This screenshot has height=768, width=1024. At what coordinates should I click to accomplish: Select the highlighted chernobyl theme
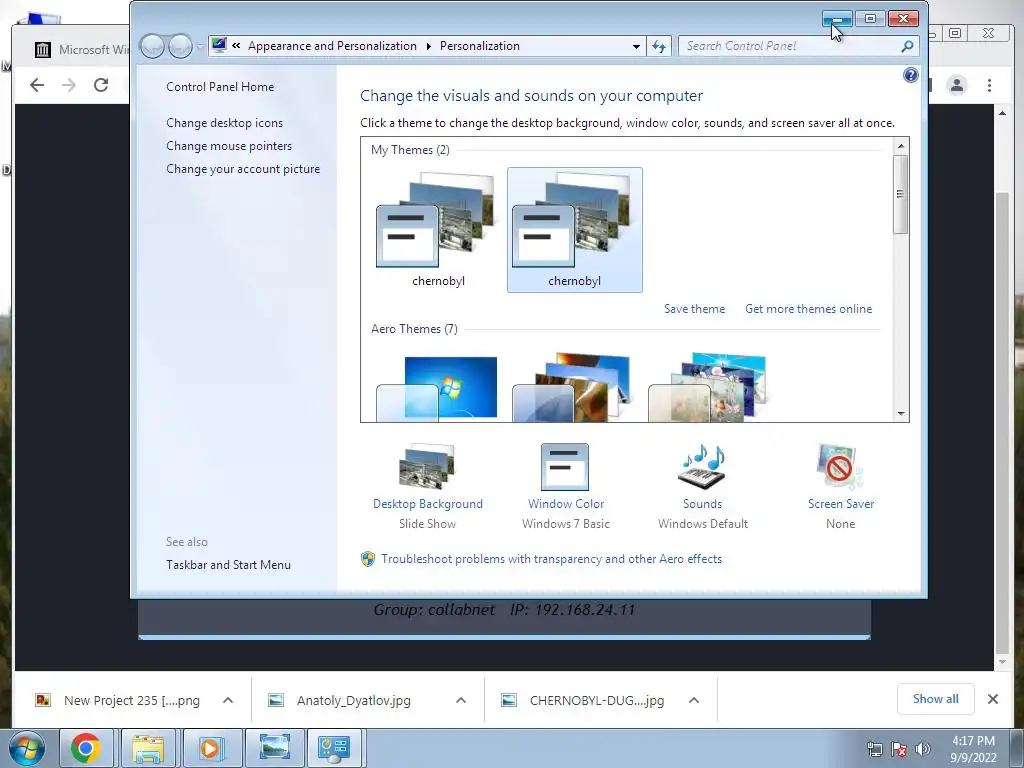[575, 230]
